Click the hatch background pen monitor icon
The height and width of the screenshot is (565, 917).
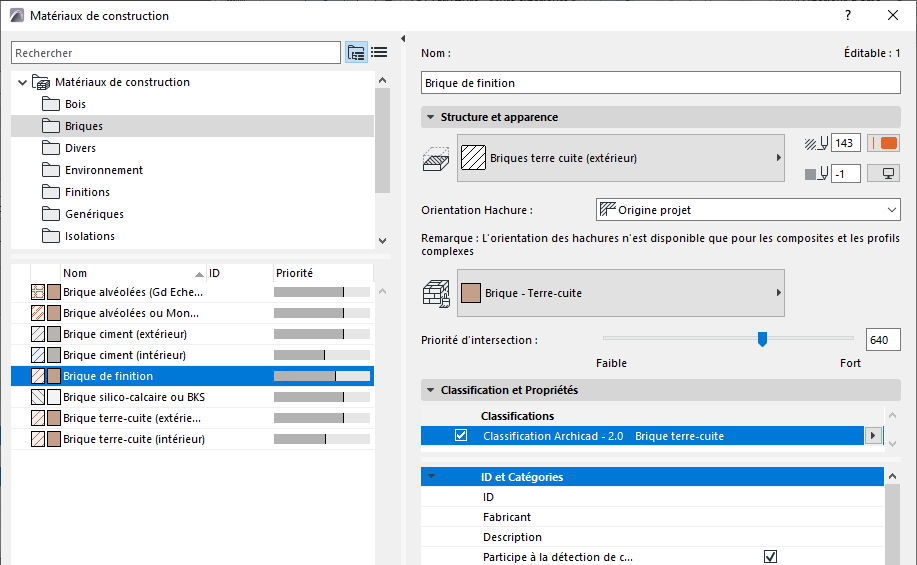883,174
